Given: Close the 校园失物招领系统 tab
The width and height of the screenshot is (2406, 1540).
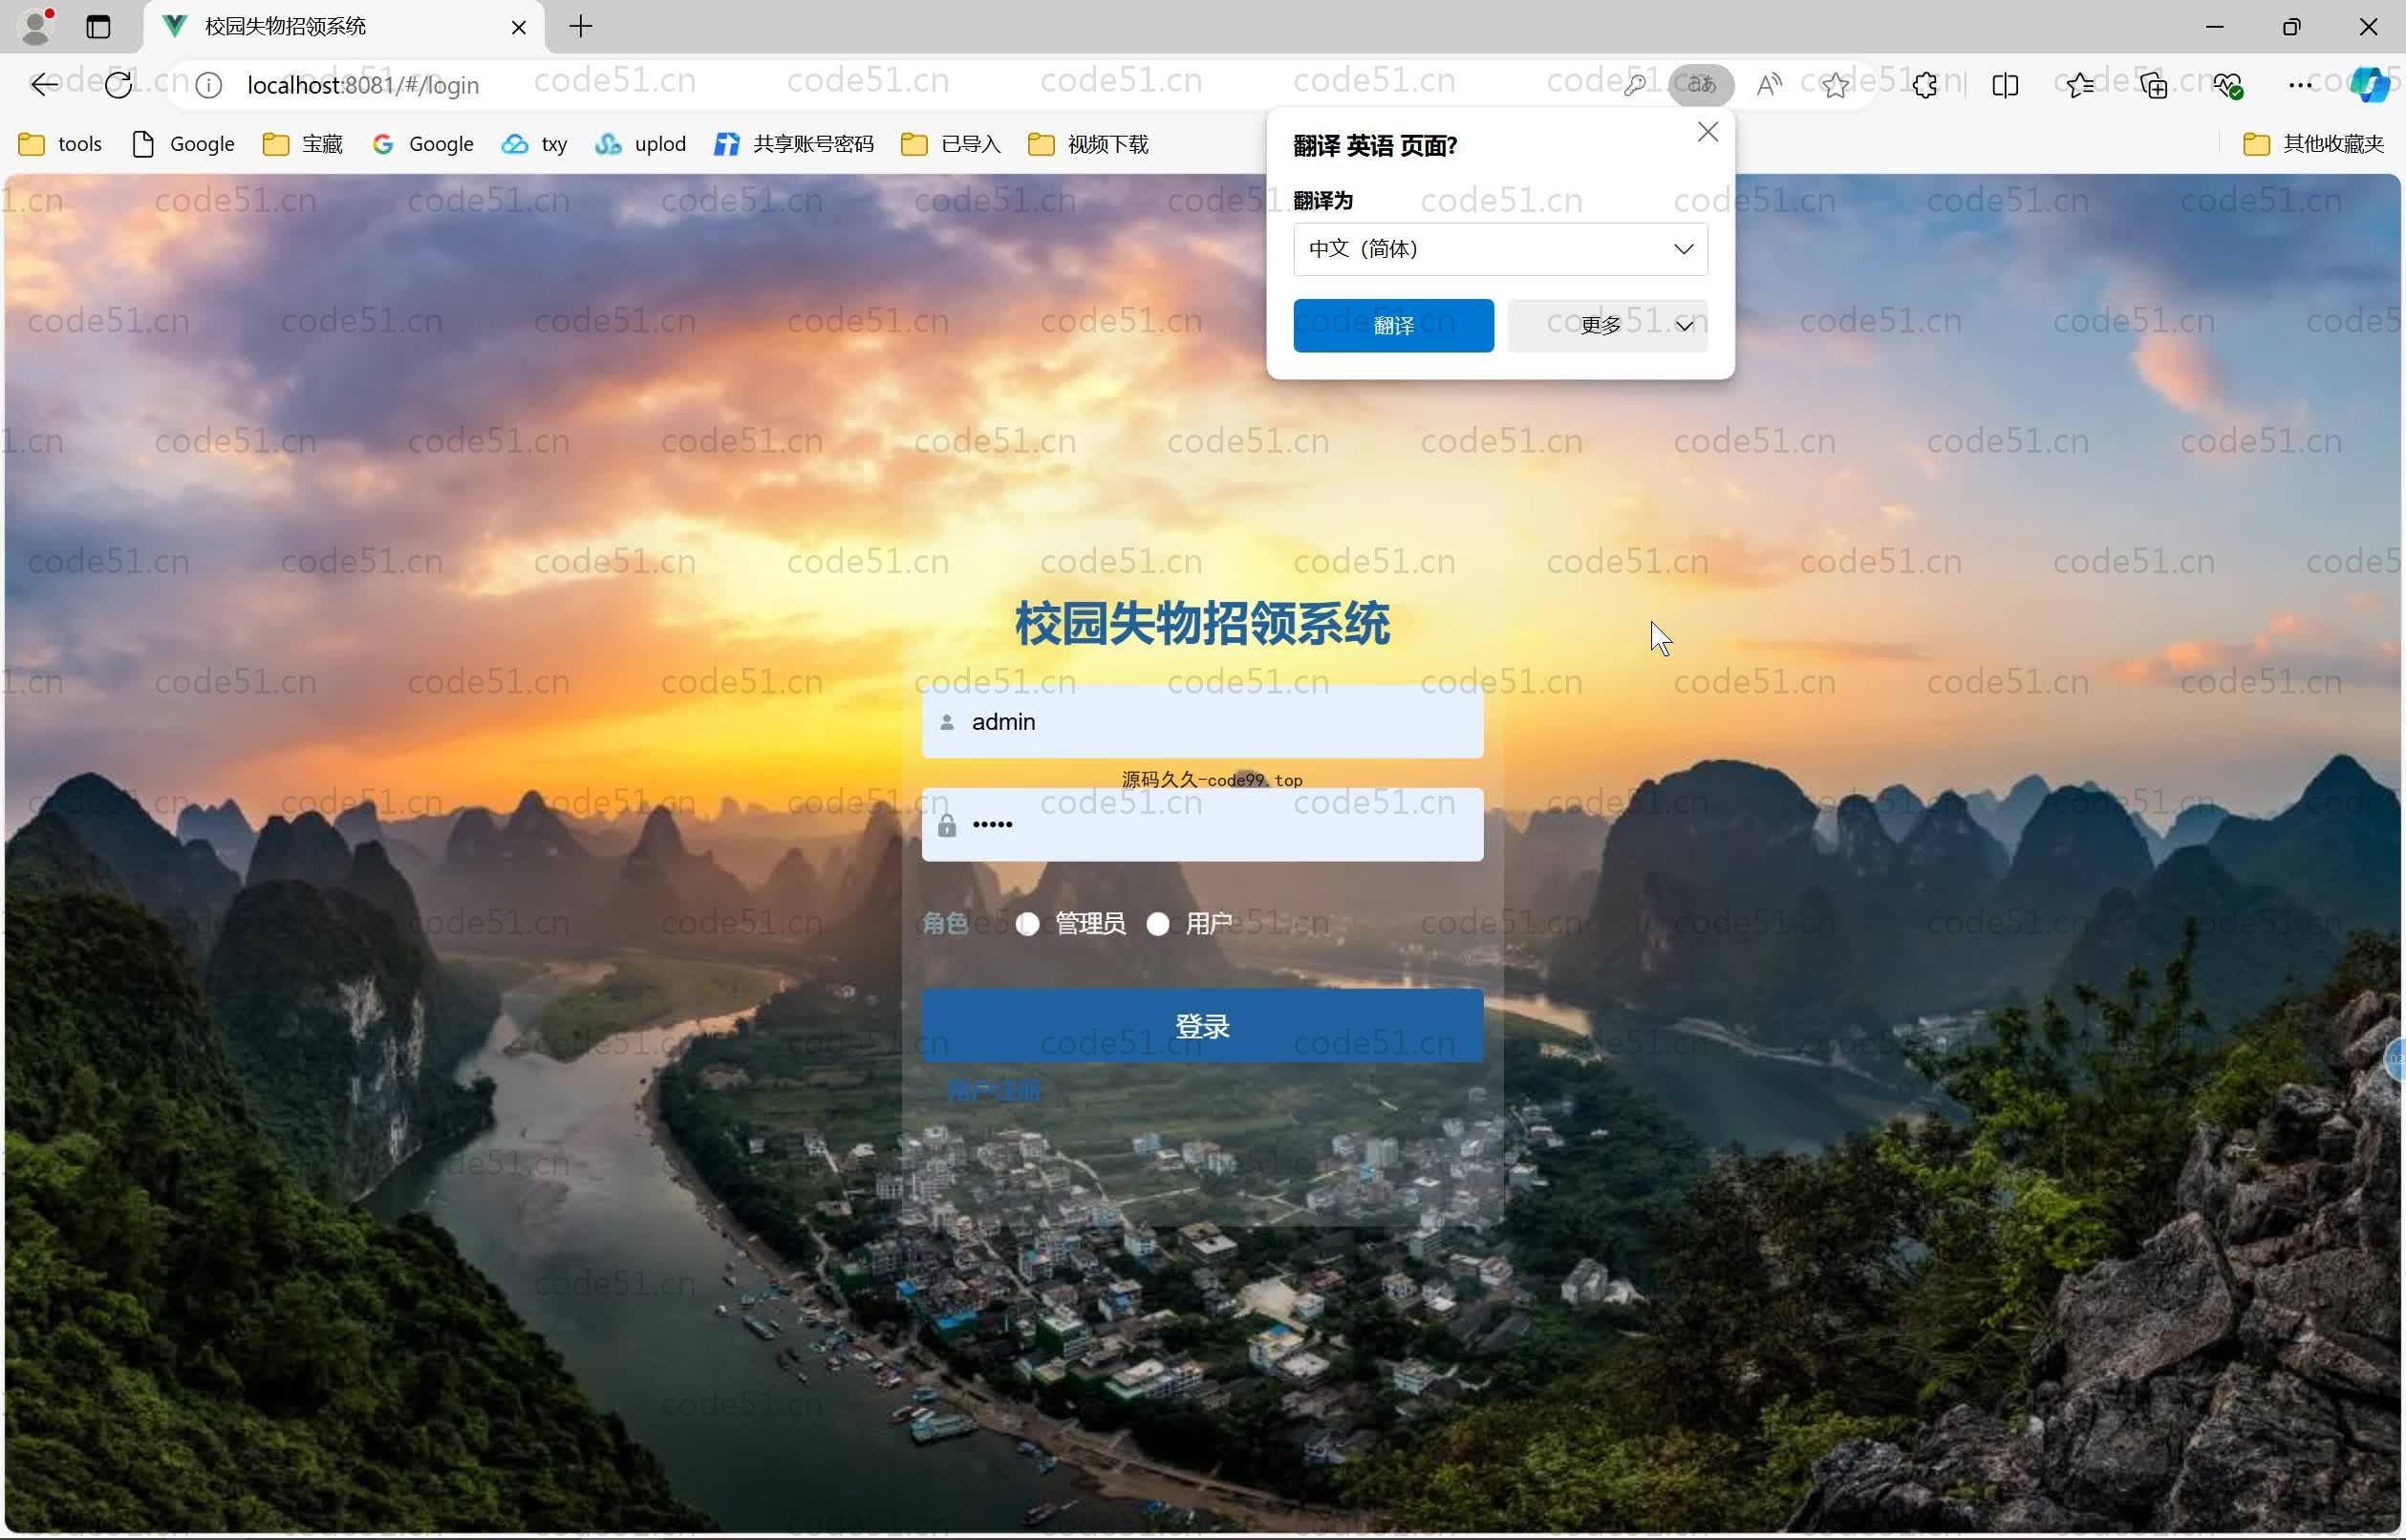Looking at the screenshot, I should (x=518, y=27).
